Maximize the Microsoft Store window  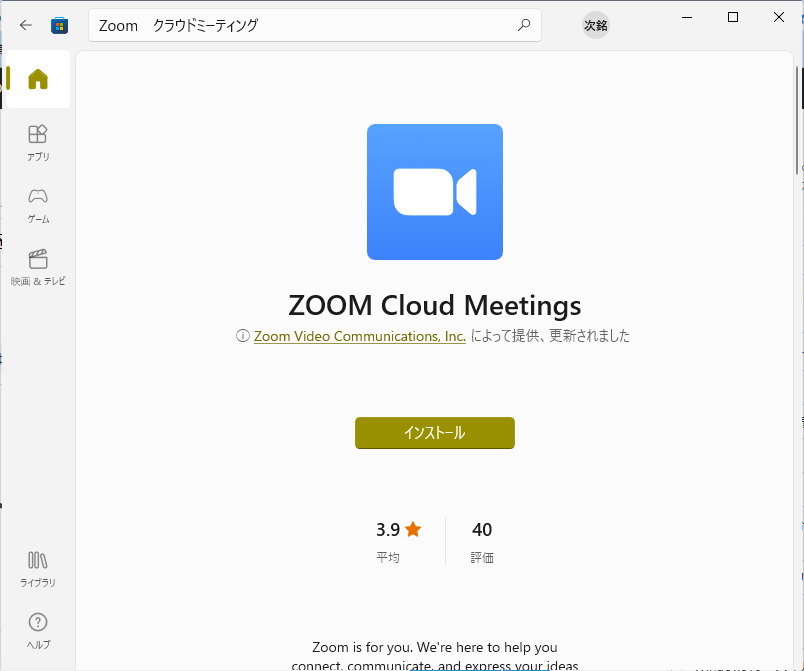(x=733, y=17)
